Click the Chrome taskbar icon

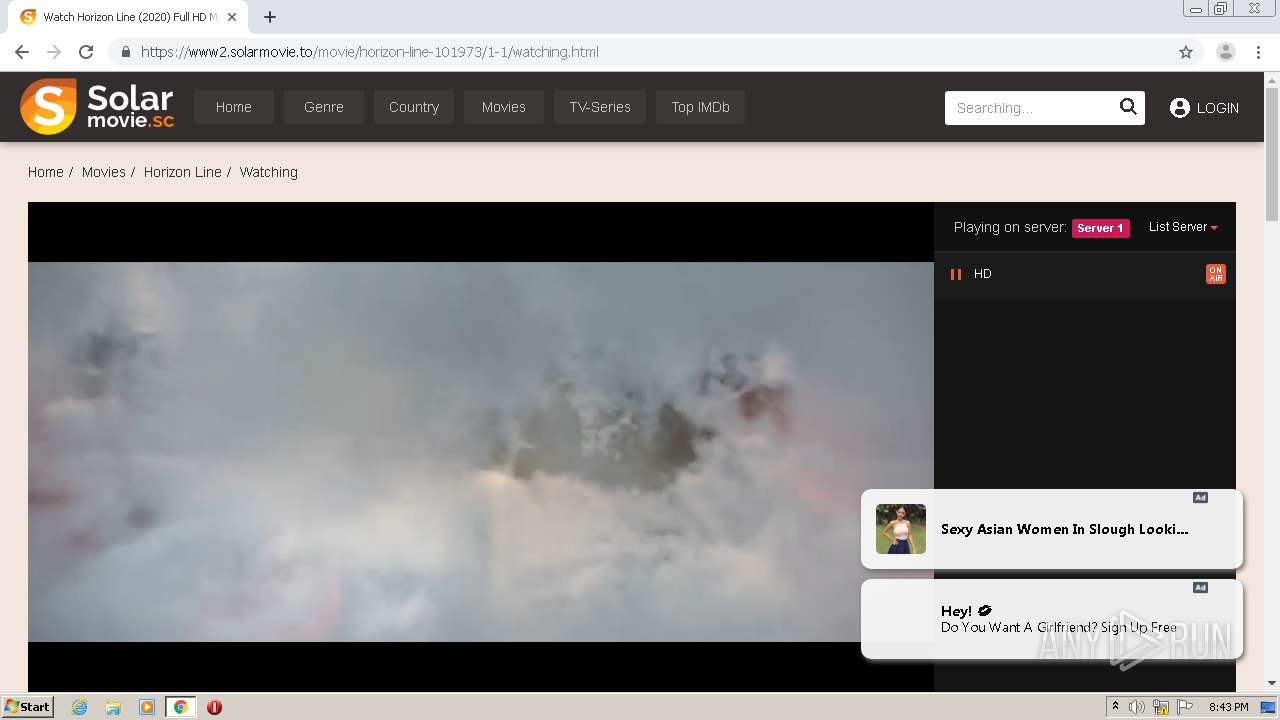(180, 707)
